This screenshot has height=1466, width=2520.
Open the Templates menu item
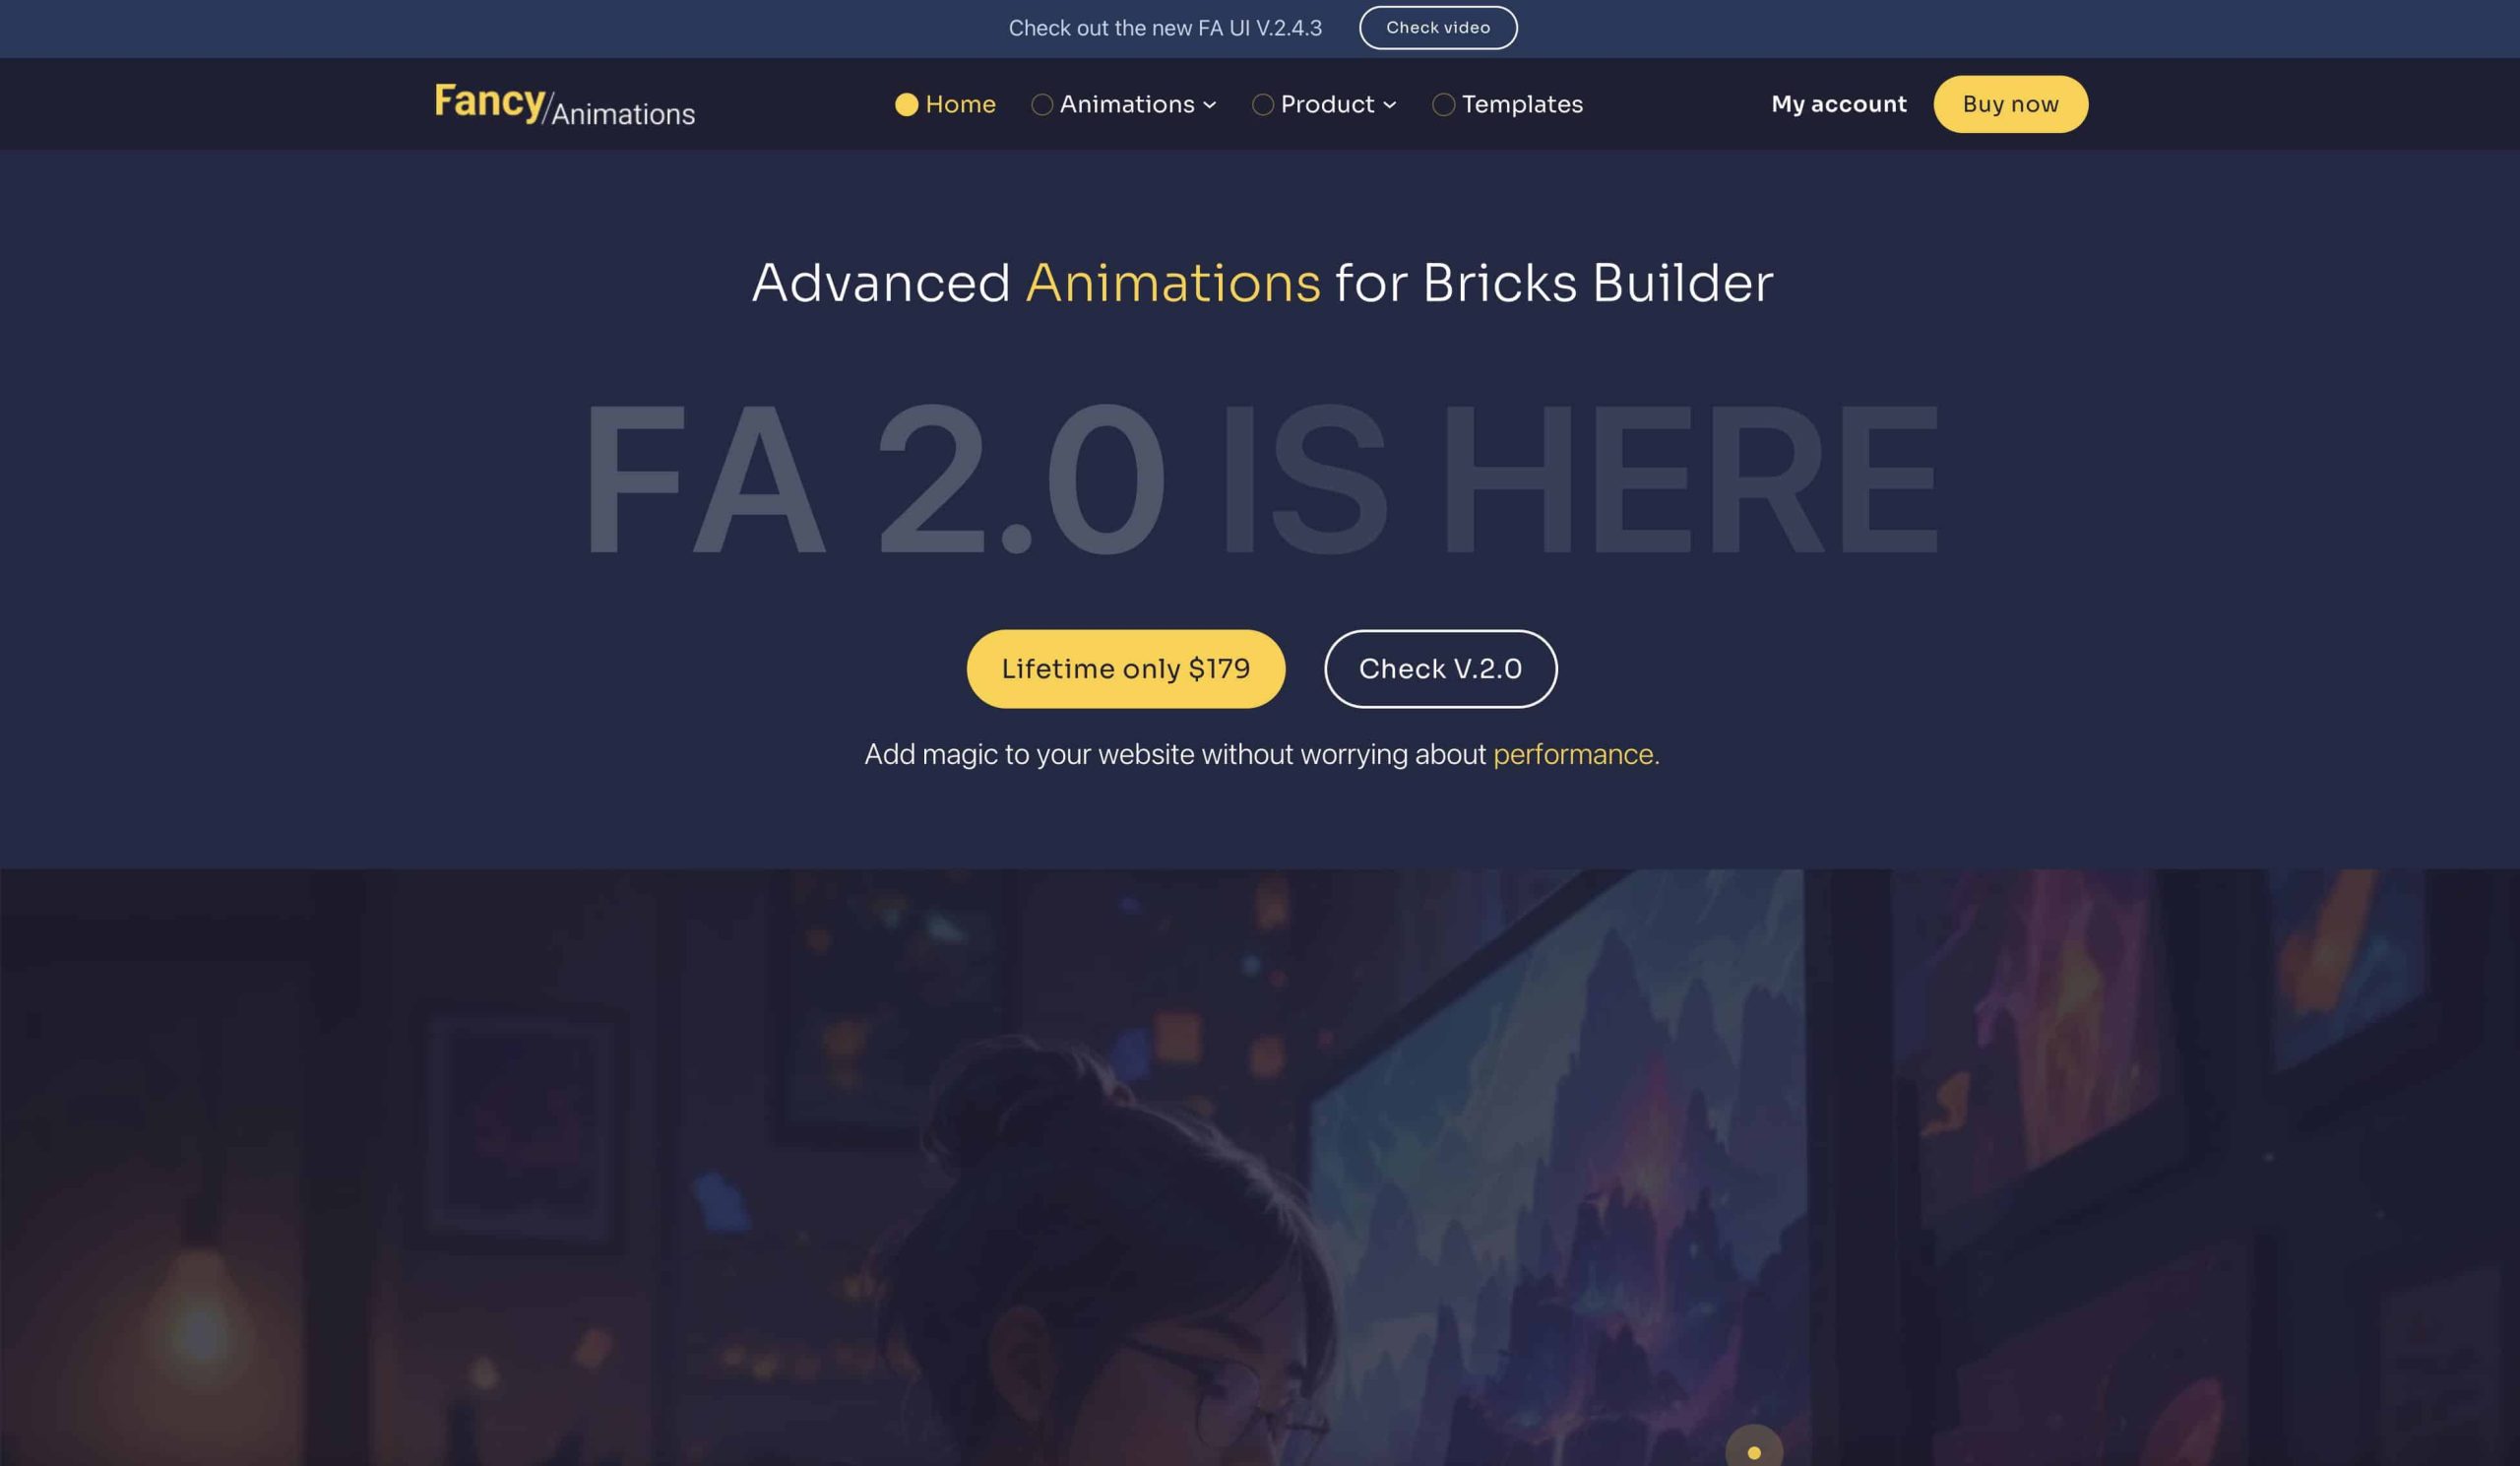point(1522,104)
